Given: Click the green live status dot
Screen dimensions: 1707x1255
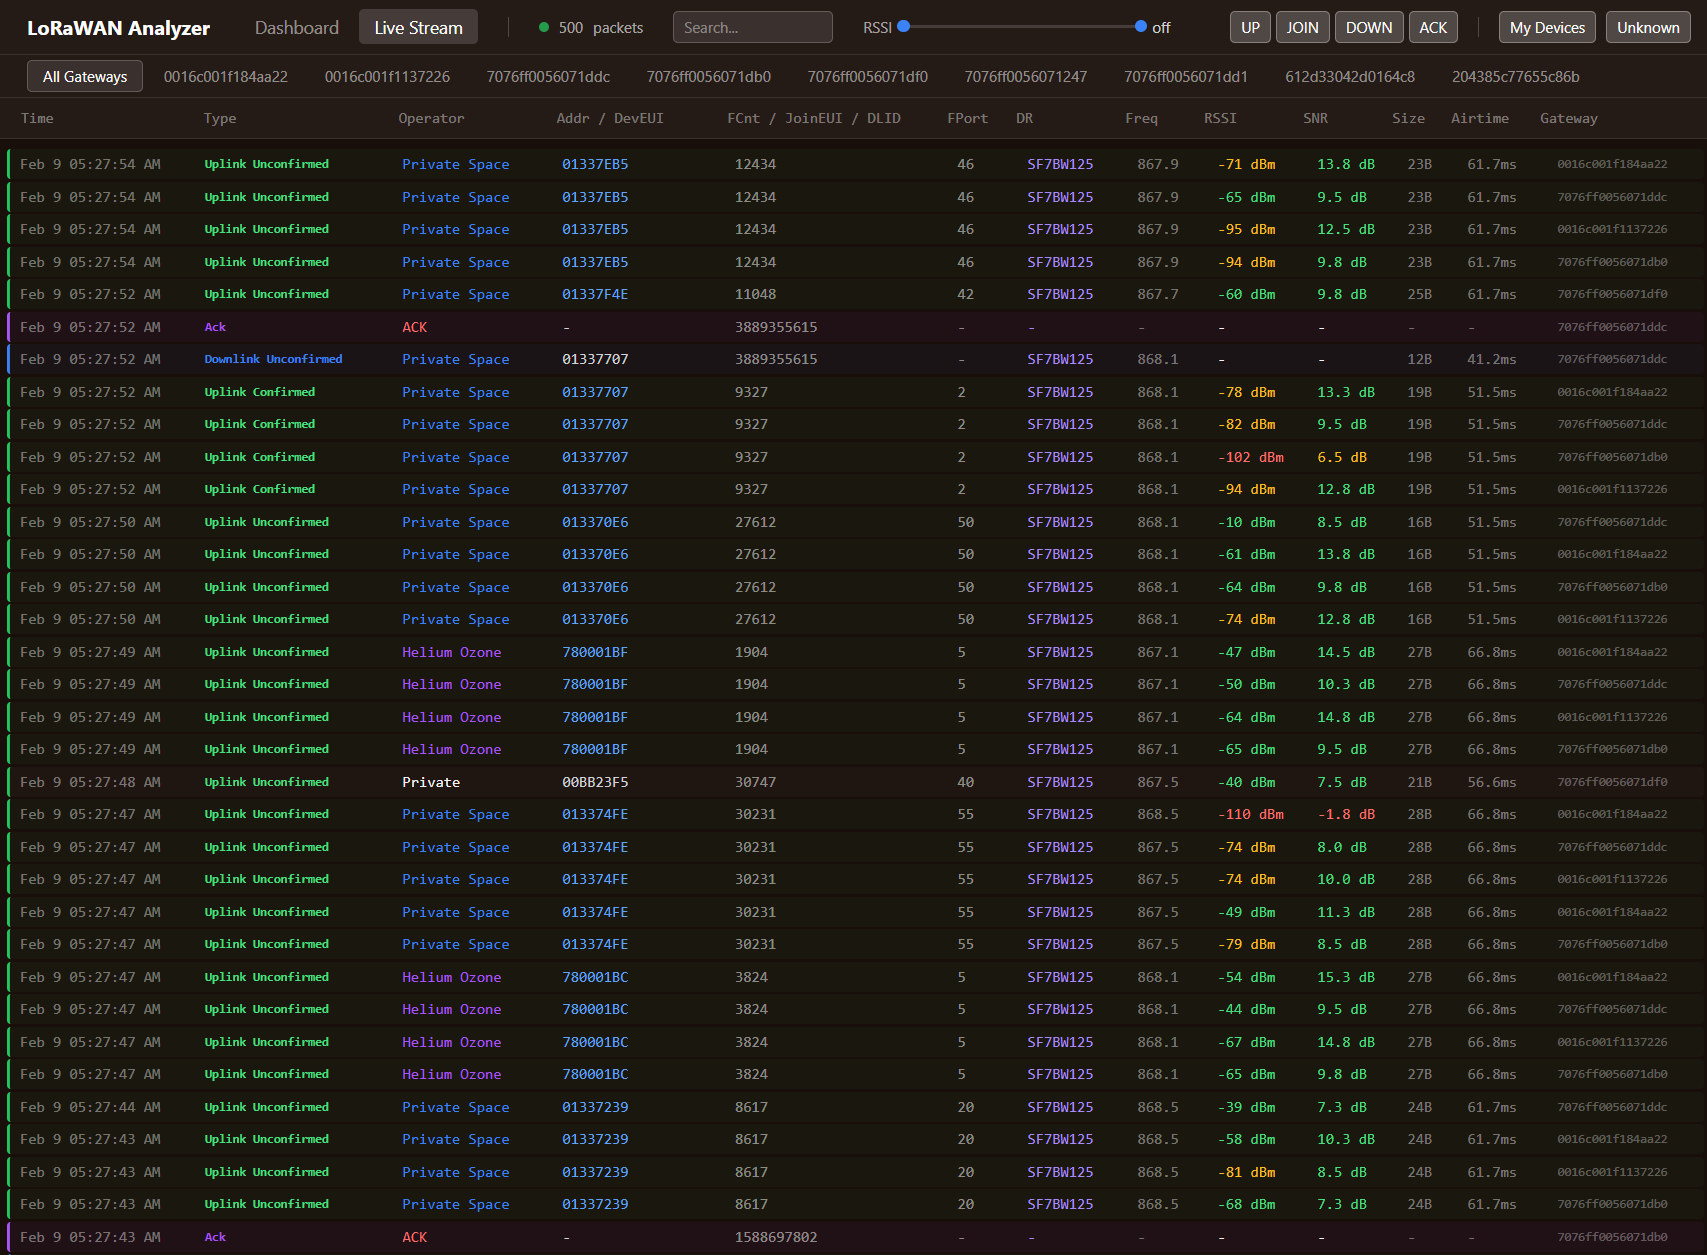Looking at the screenshot, I should (x=544, y=28).
